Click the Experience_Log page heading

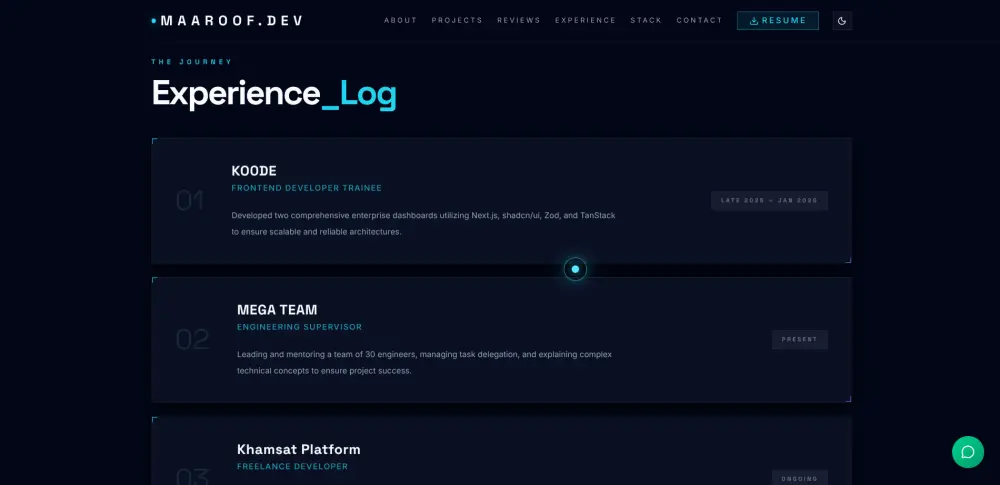(274, 94)
